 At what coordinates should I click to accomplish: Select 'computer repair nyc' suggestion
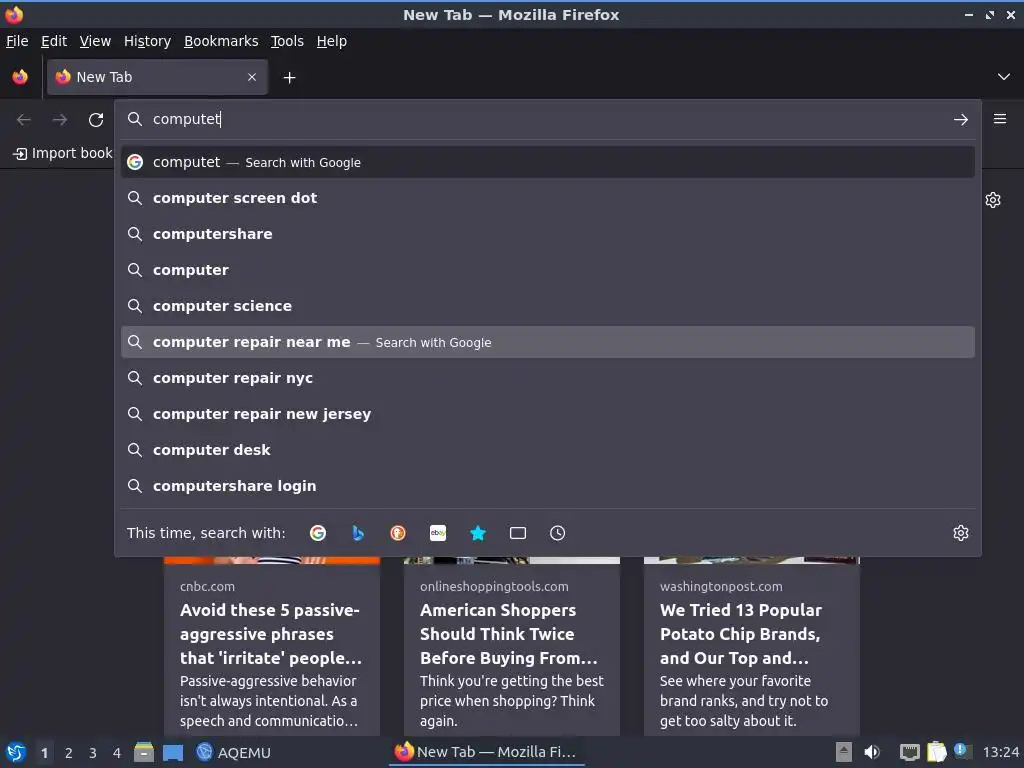(x=548, y=378)
